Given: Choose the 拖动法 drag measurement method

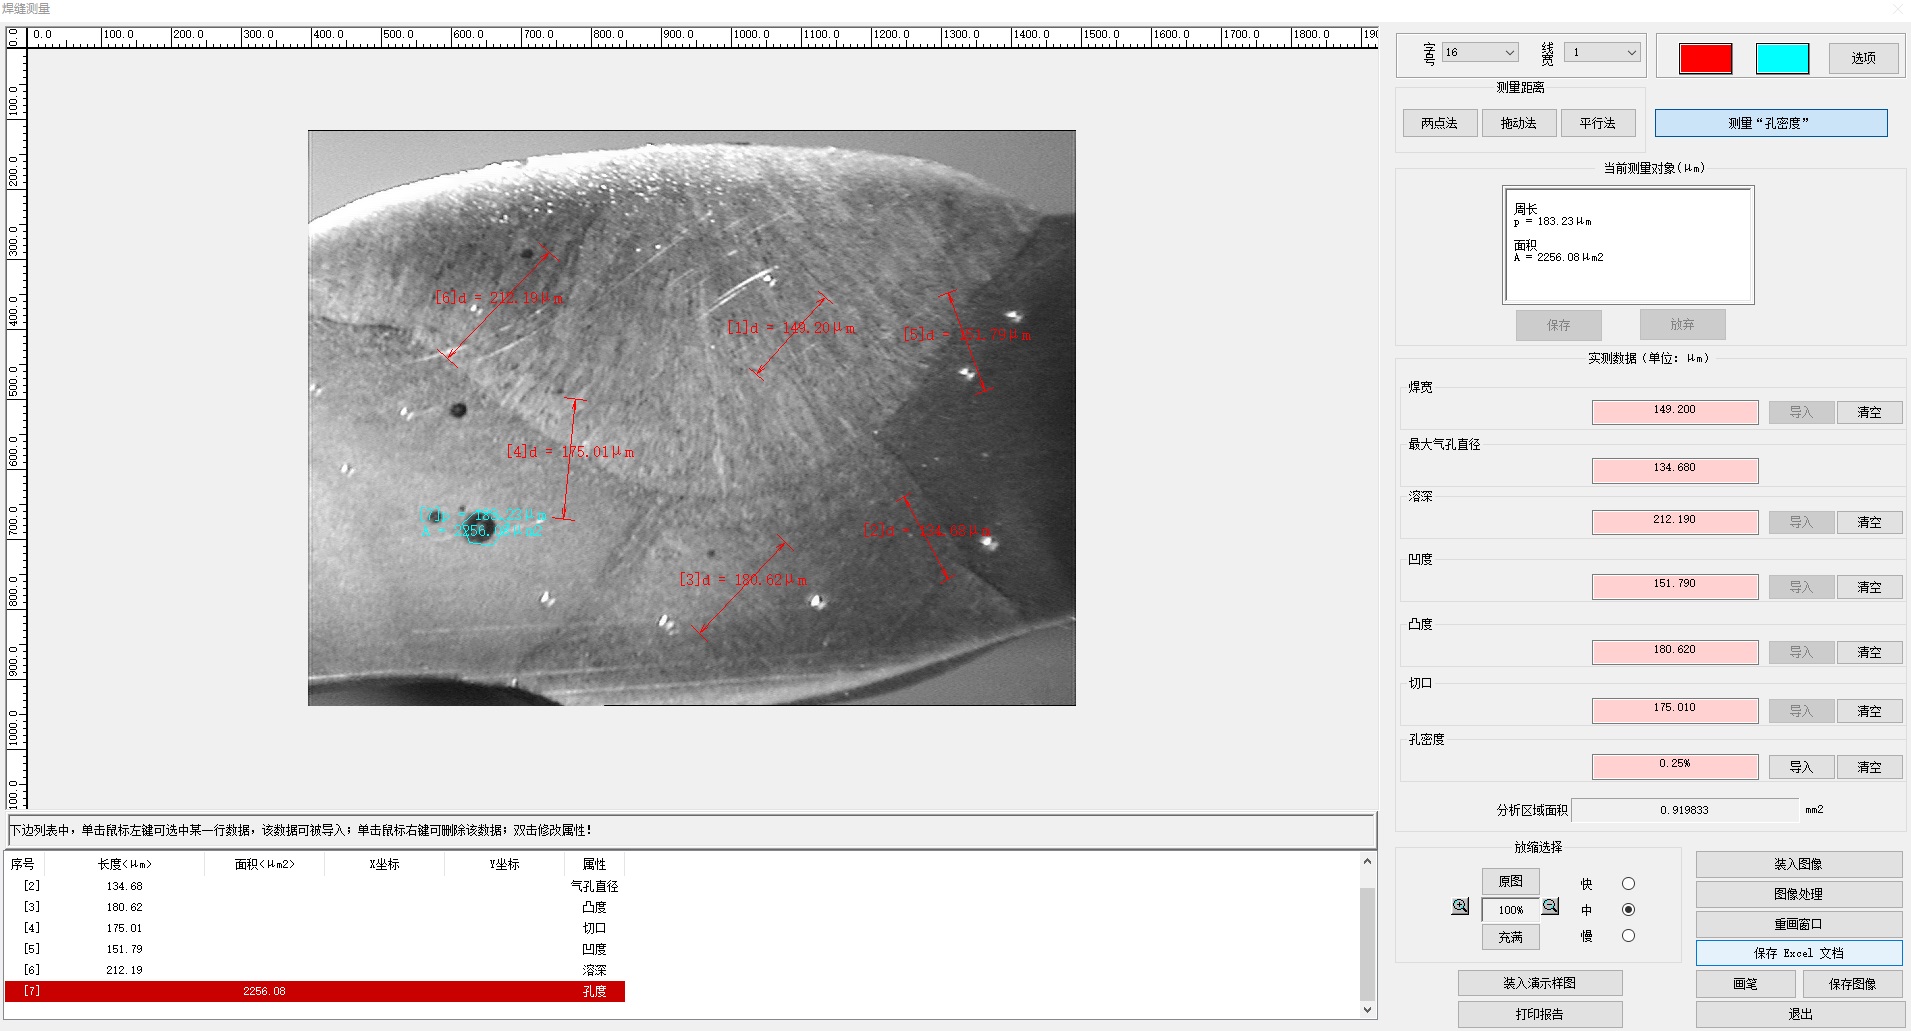Looking at the screenshot, I should click(1518, 123).
